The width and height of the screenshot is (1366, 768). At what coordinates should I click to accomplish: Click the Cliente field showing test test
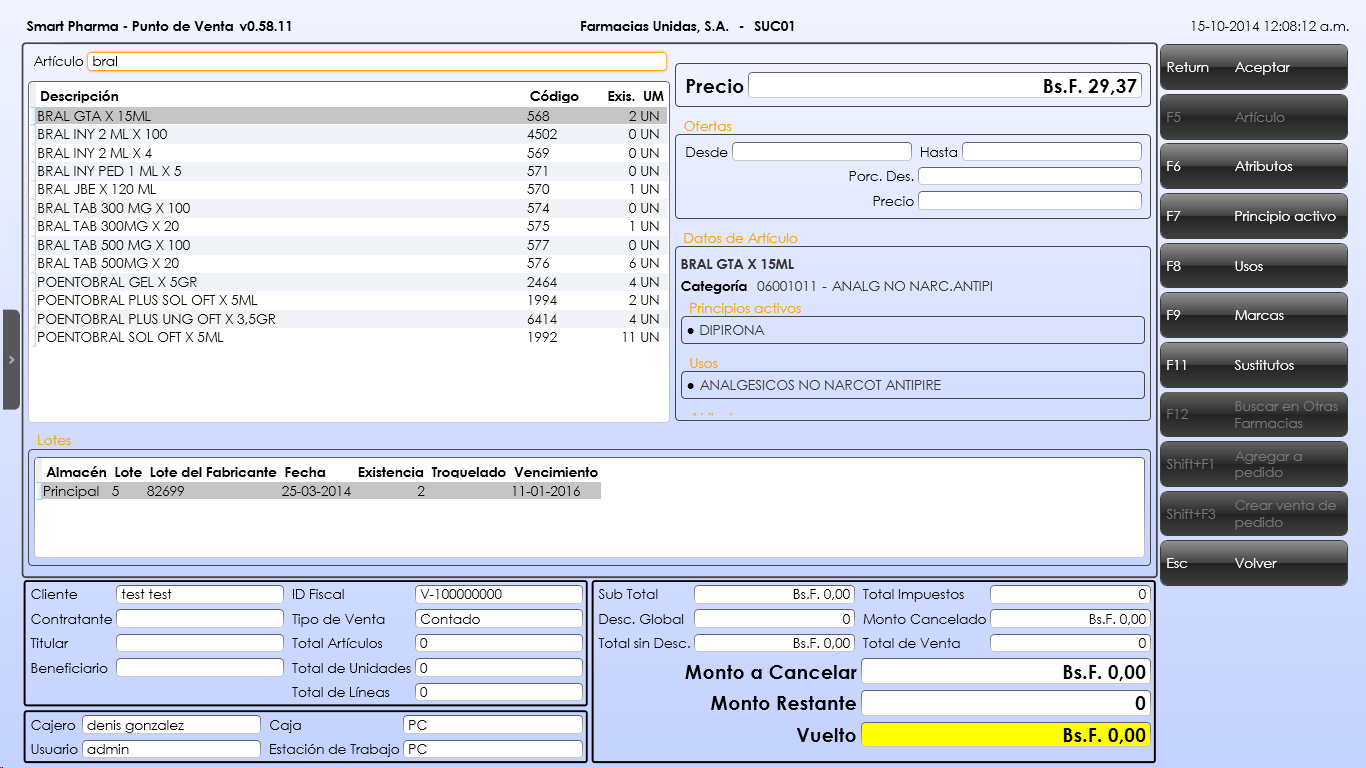coord(200,594)
